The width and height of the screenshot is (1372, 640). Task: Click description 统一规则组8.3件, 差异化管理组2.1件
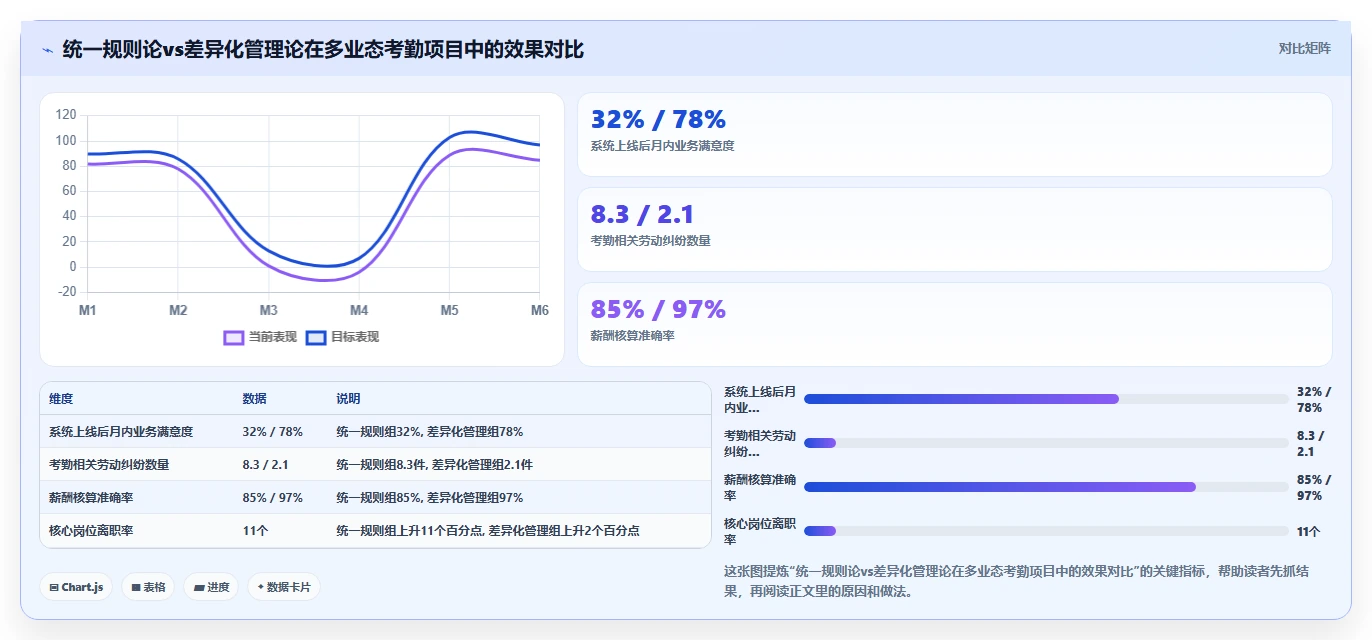click(435, 465)
